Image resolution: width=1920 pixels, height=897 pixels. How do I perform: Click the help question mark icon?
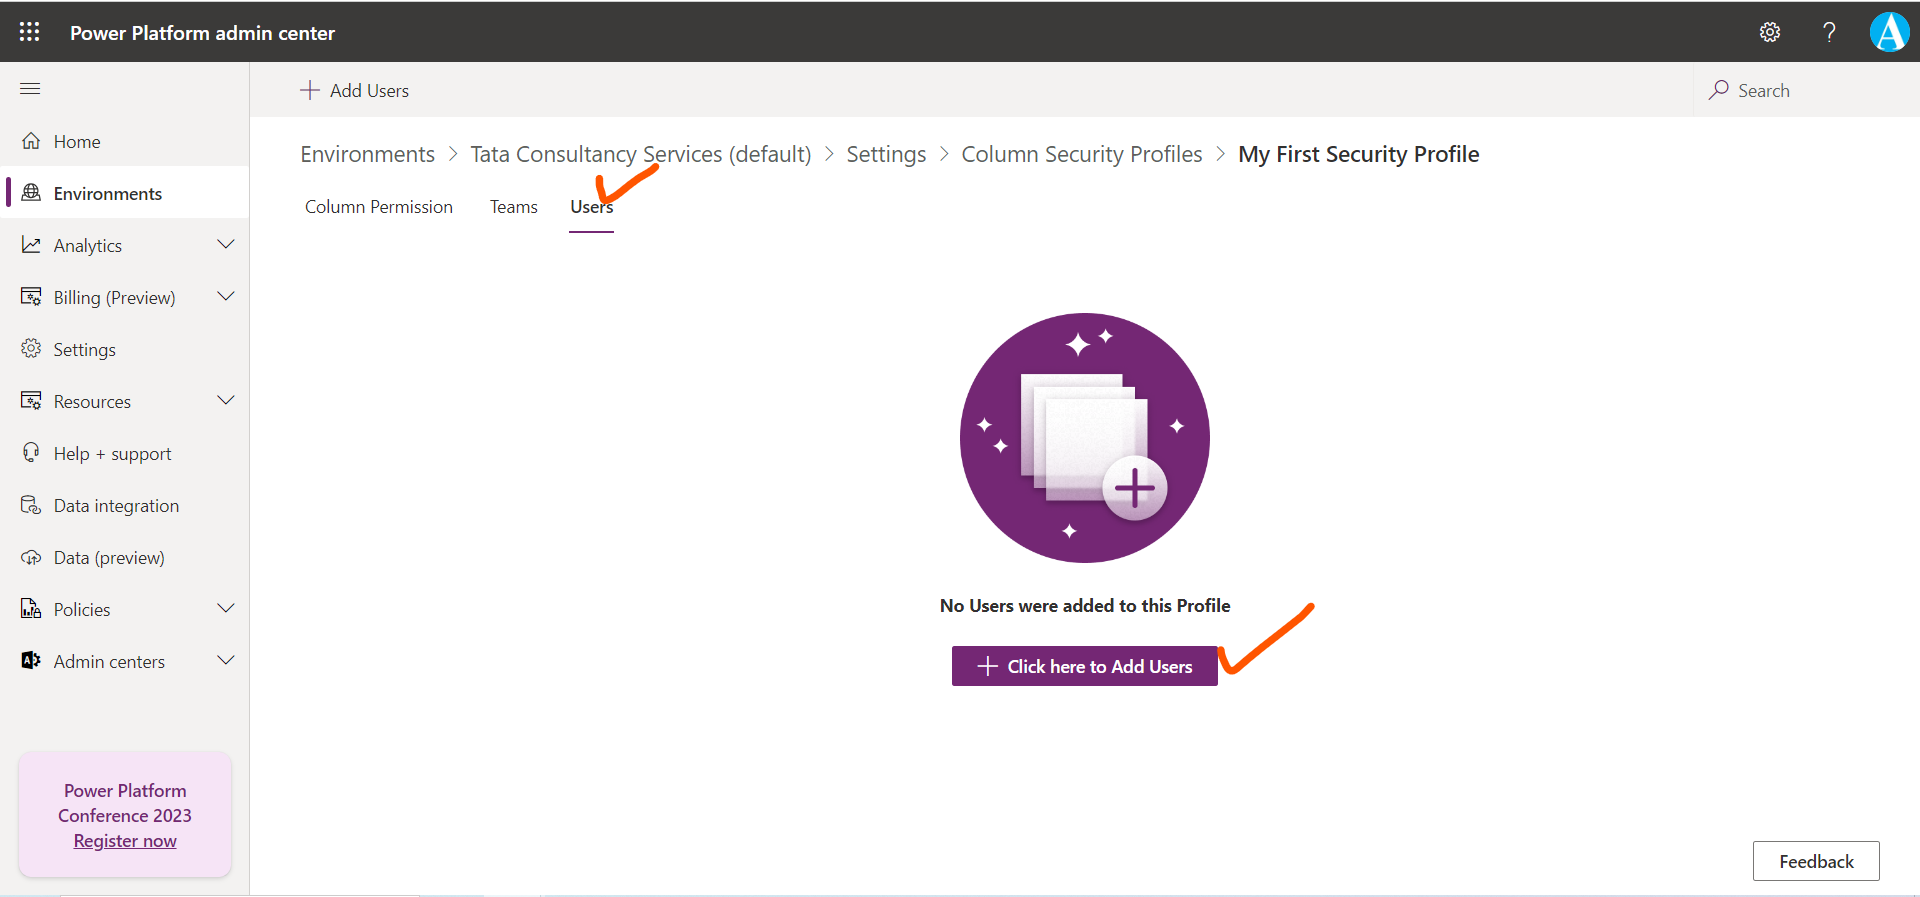(1829, 32)
